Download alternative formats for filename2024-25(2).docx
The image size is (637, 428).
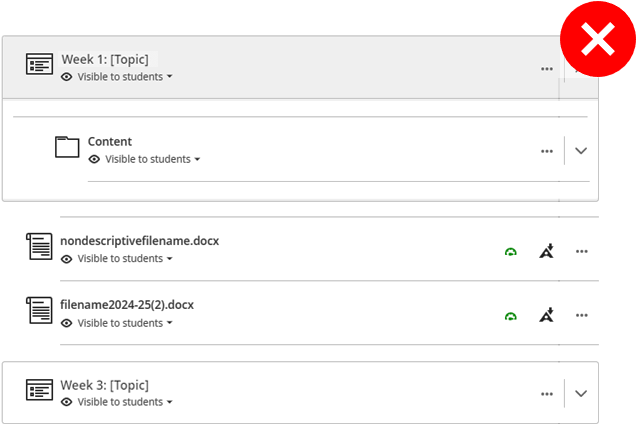[x=546, y=315]
